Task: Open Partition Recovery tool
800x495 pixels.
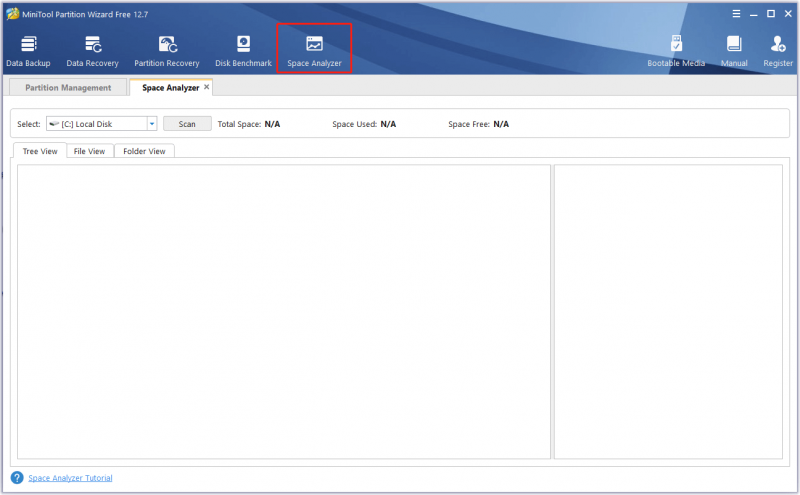Action: (x=167, y=51)
